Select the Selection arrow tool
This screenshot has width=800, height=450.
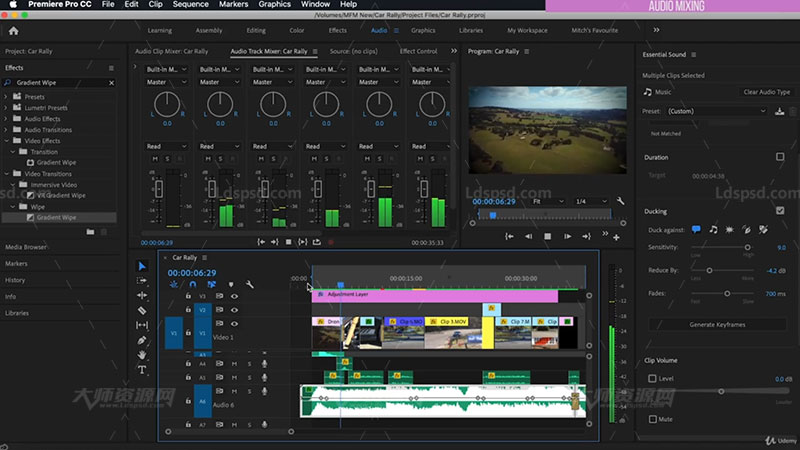[x=142, y=266]
